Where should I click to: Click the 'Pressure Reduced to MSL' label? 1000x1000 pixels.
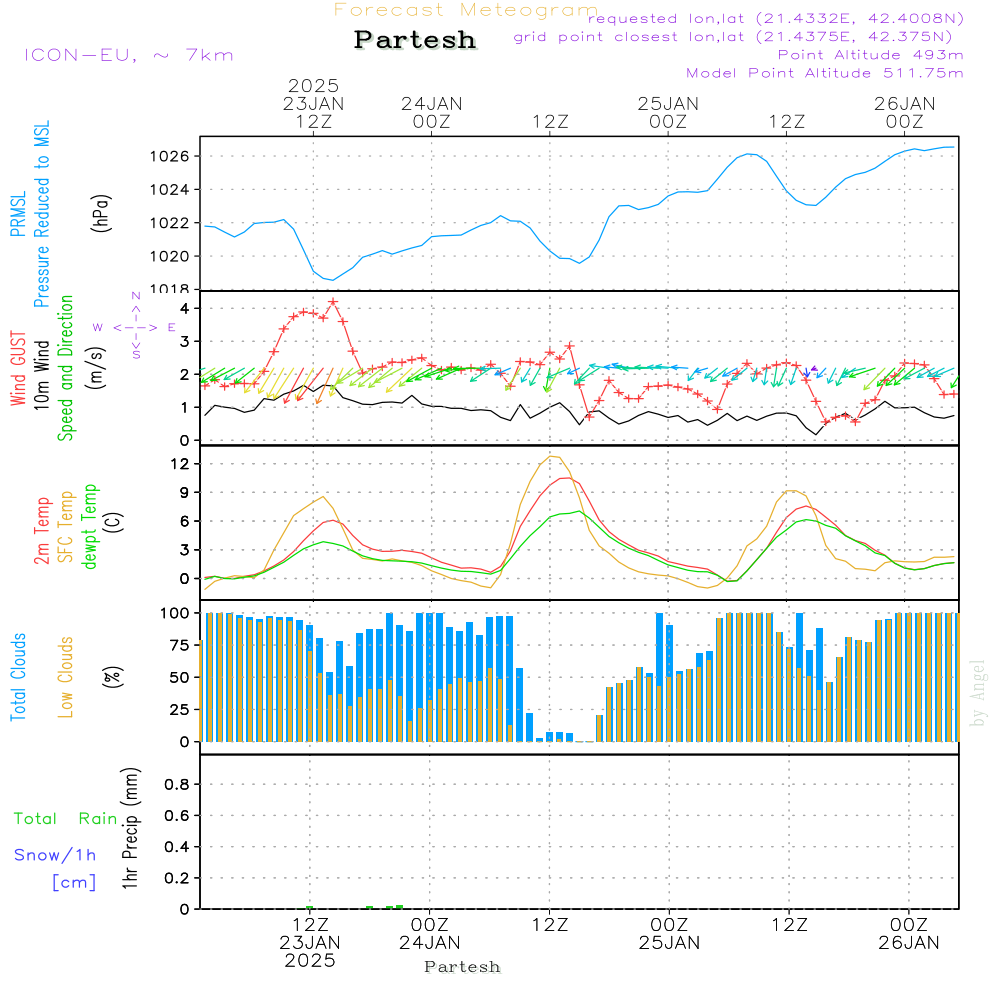[x=41, y=214]
